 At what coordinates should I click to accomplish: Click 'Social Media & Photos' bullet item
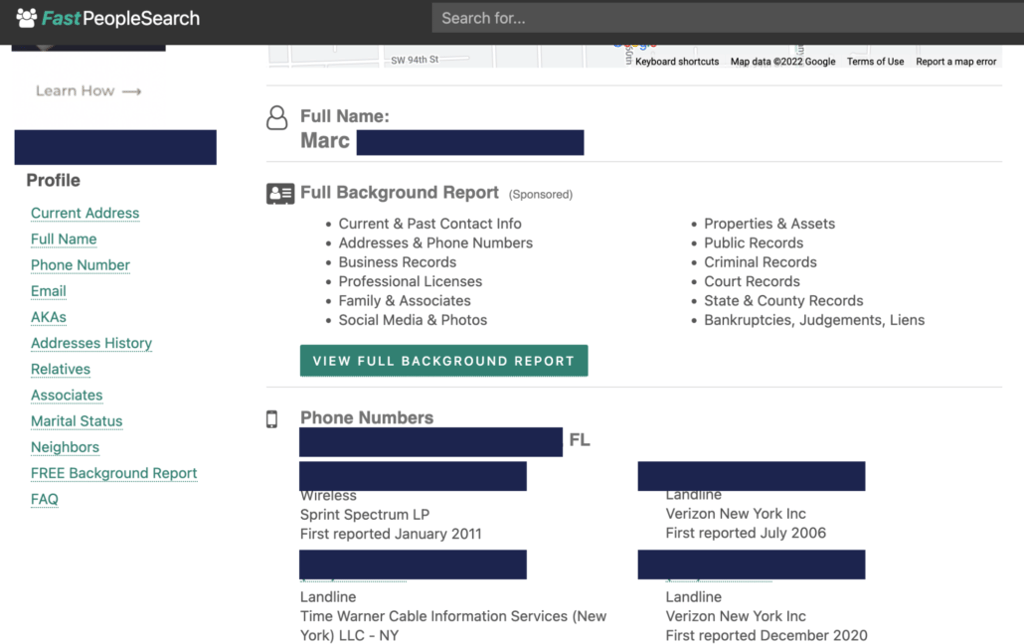(x=413, y=320)
